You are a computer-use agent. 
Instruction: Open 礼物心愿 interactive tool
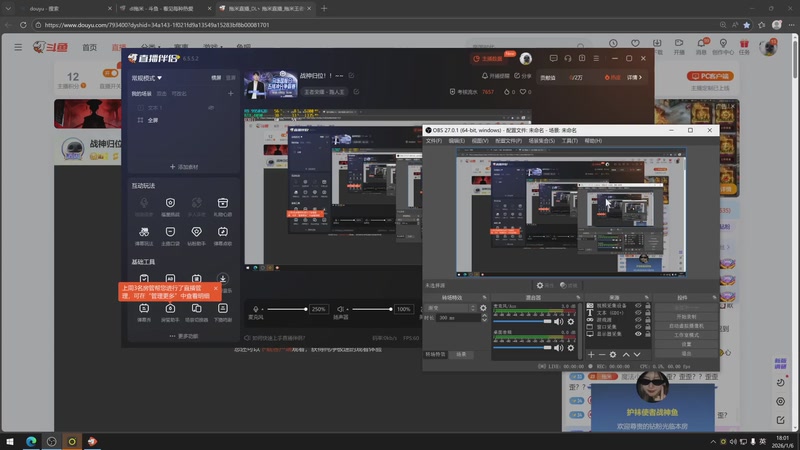click(222, 207)
